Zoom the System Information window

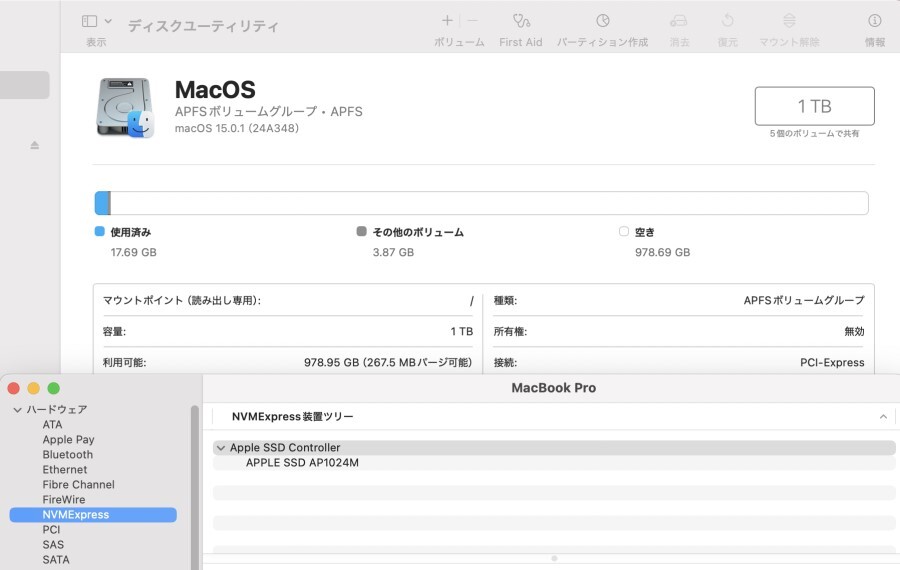pos(53,389)
